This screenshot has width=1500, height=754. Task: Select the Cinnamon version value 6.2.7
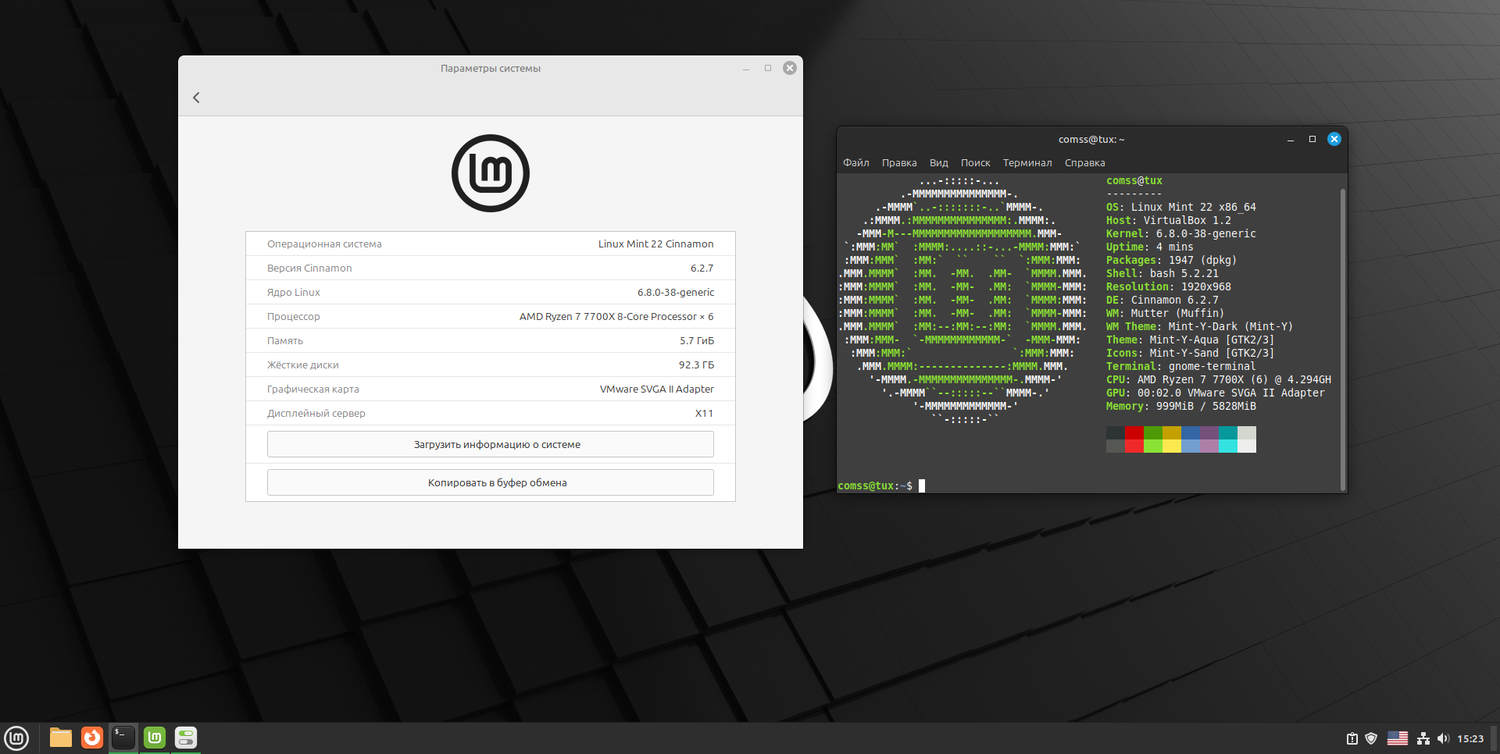tap(701, 268)
